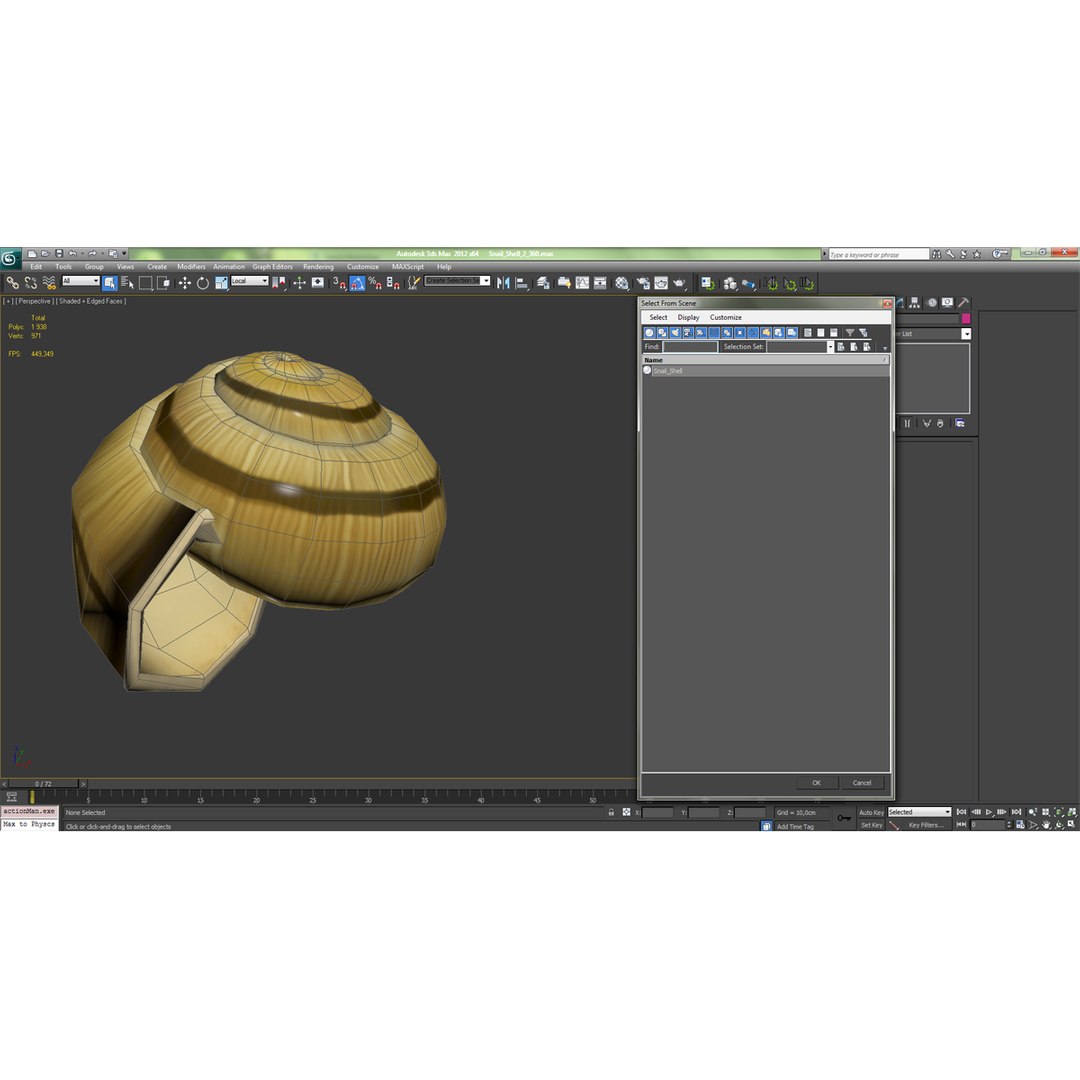1080x1080 pixels.
Task: Open the selection filter All dropdown
Action: pos(81,281)
